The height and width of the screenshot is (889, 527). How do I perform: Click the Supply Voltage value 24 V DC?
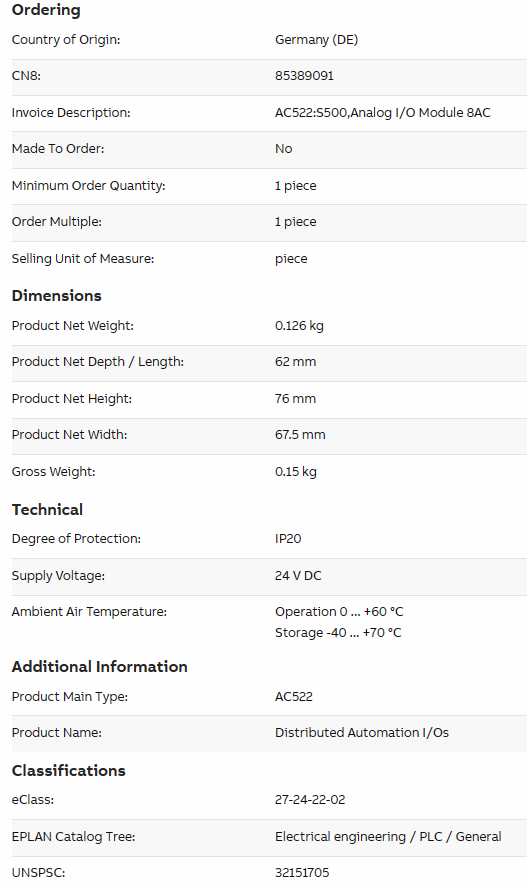(298, 575)
